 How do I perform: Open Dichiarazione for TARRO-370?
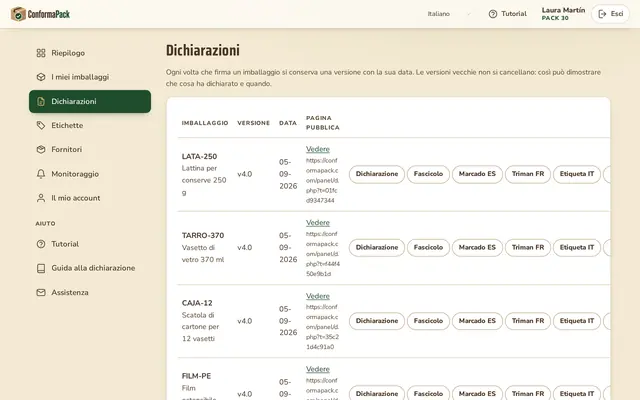point(376,247)
